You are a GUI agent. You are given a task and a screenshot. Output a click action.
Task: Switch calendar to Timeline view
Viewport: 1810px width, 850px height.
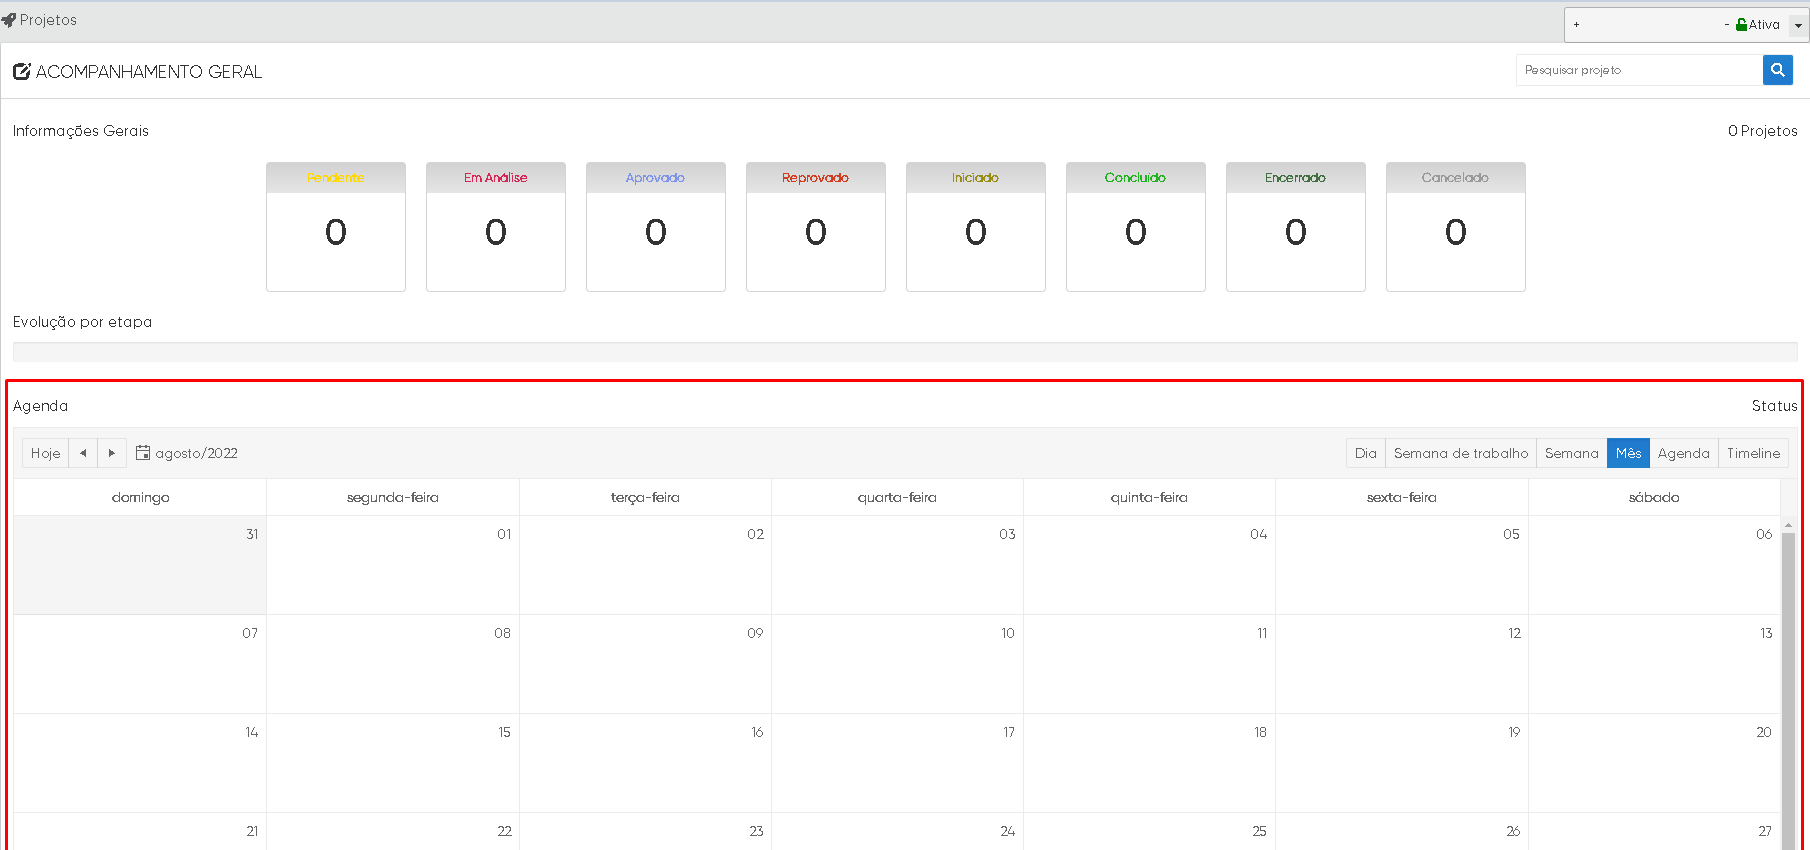tap(1753, 453)
